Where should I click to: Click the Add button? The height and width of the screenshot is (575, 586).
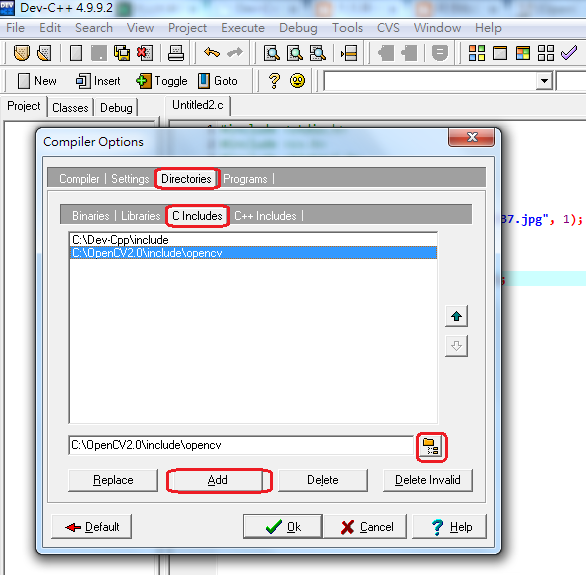tap(218, 480)
